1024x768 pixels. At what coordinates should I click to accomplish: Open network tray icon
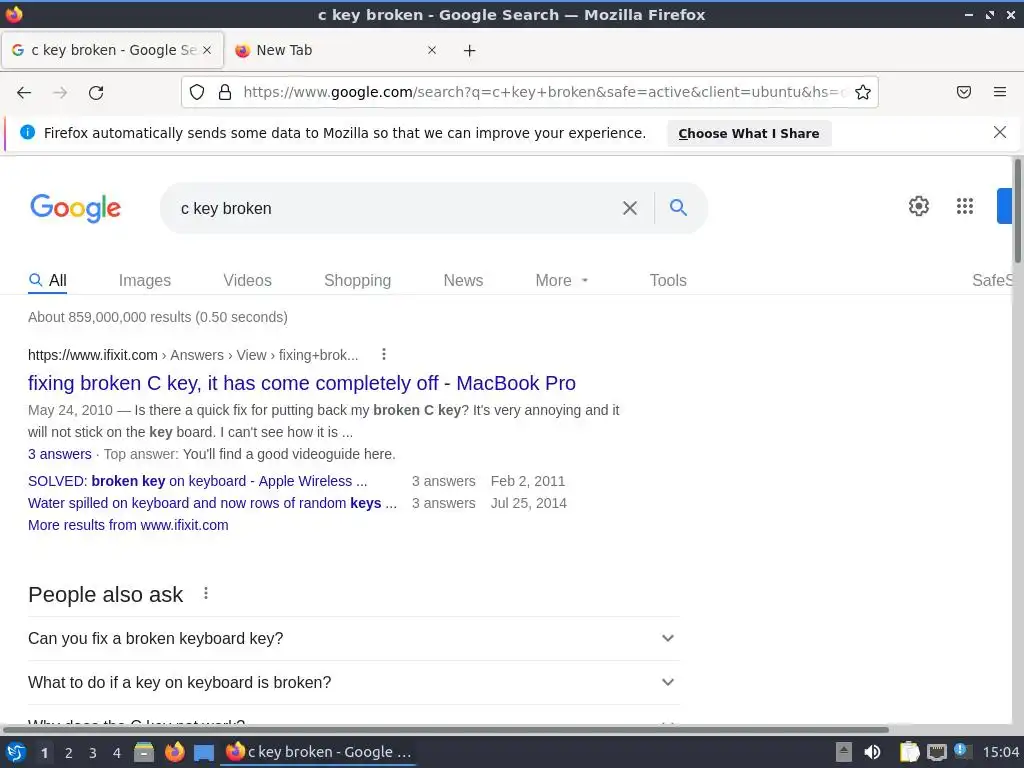point(936,752)
